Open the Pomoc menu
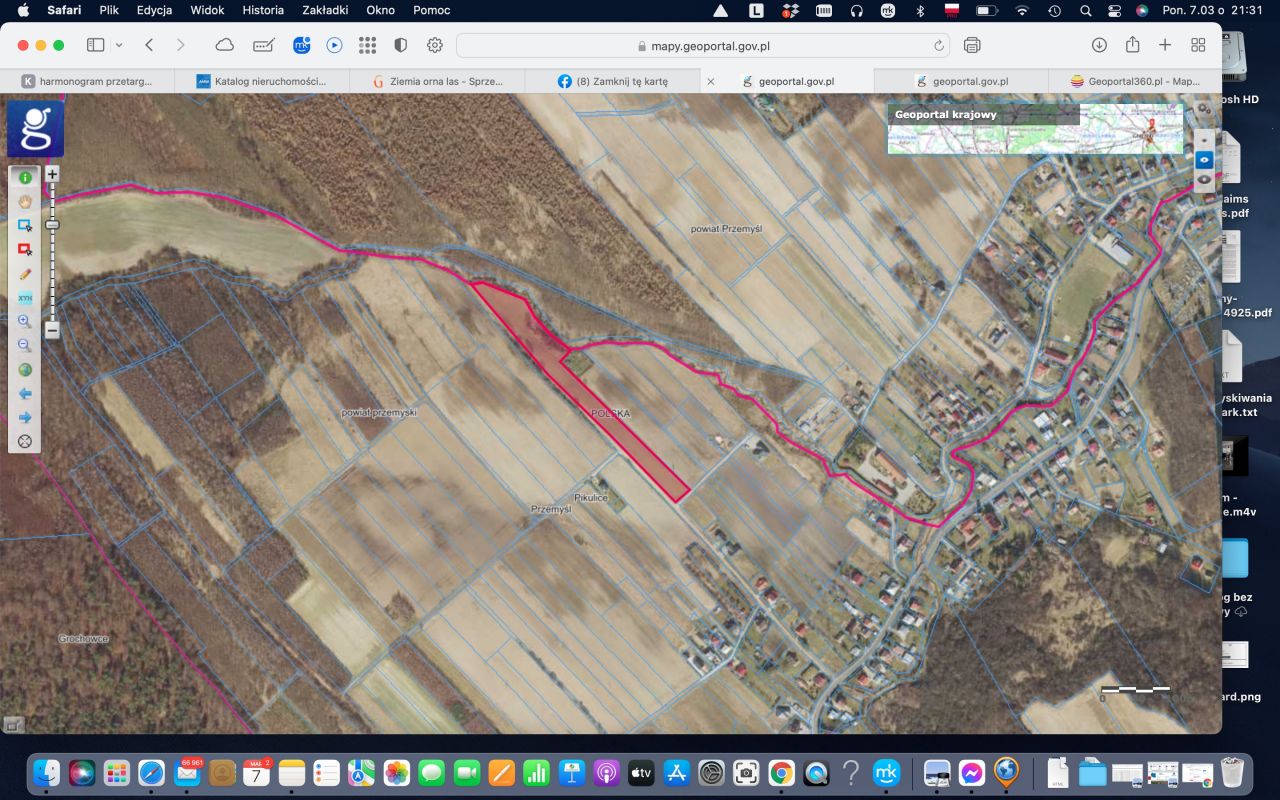This screenshot has height=800, width=1280. 431,10
